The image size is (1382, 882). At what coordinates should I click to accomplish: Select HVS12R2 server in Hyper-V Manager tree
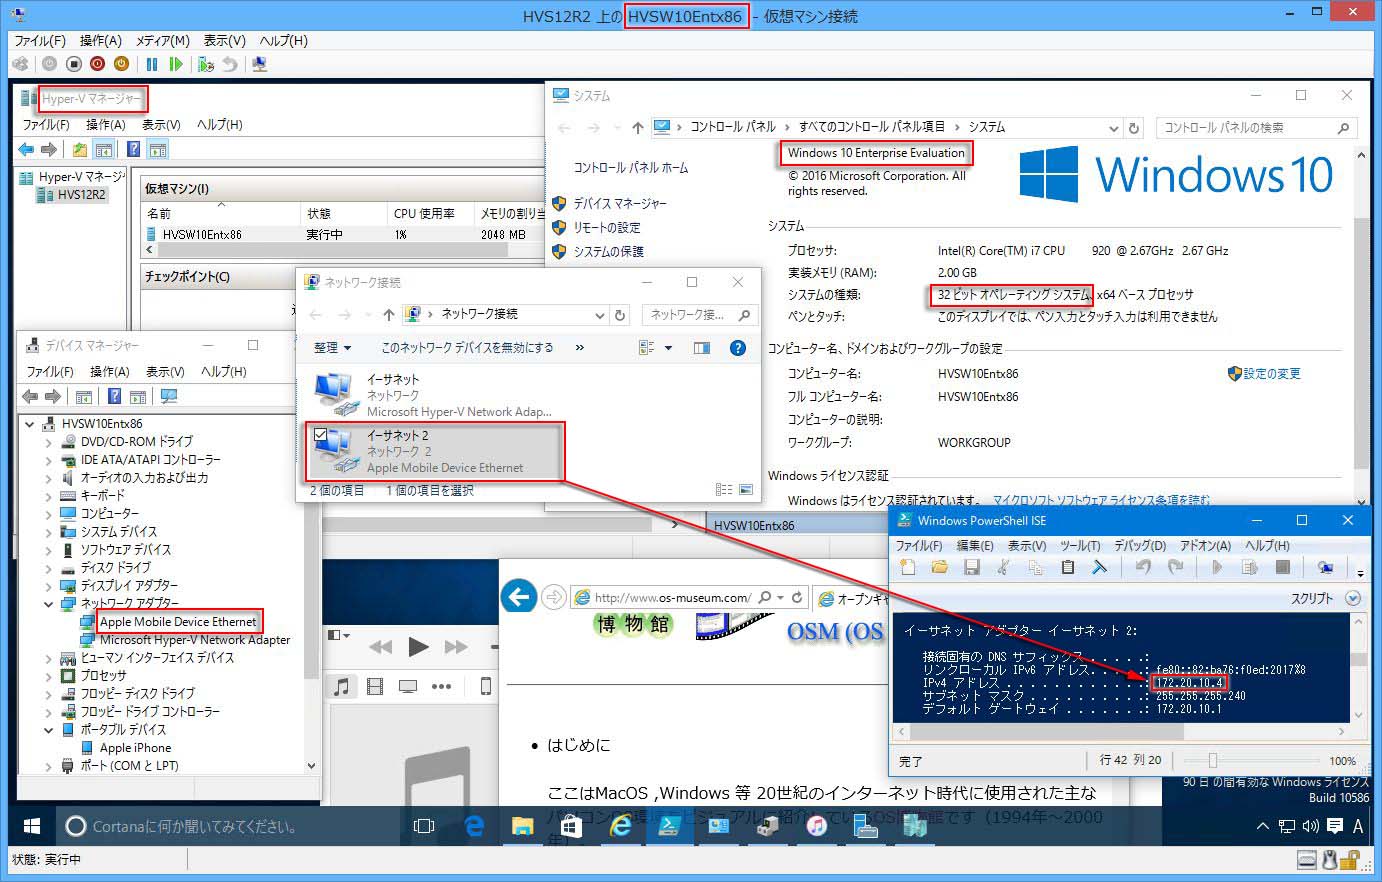click(81, 195)
